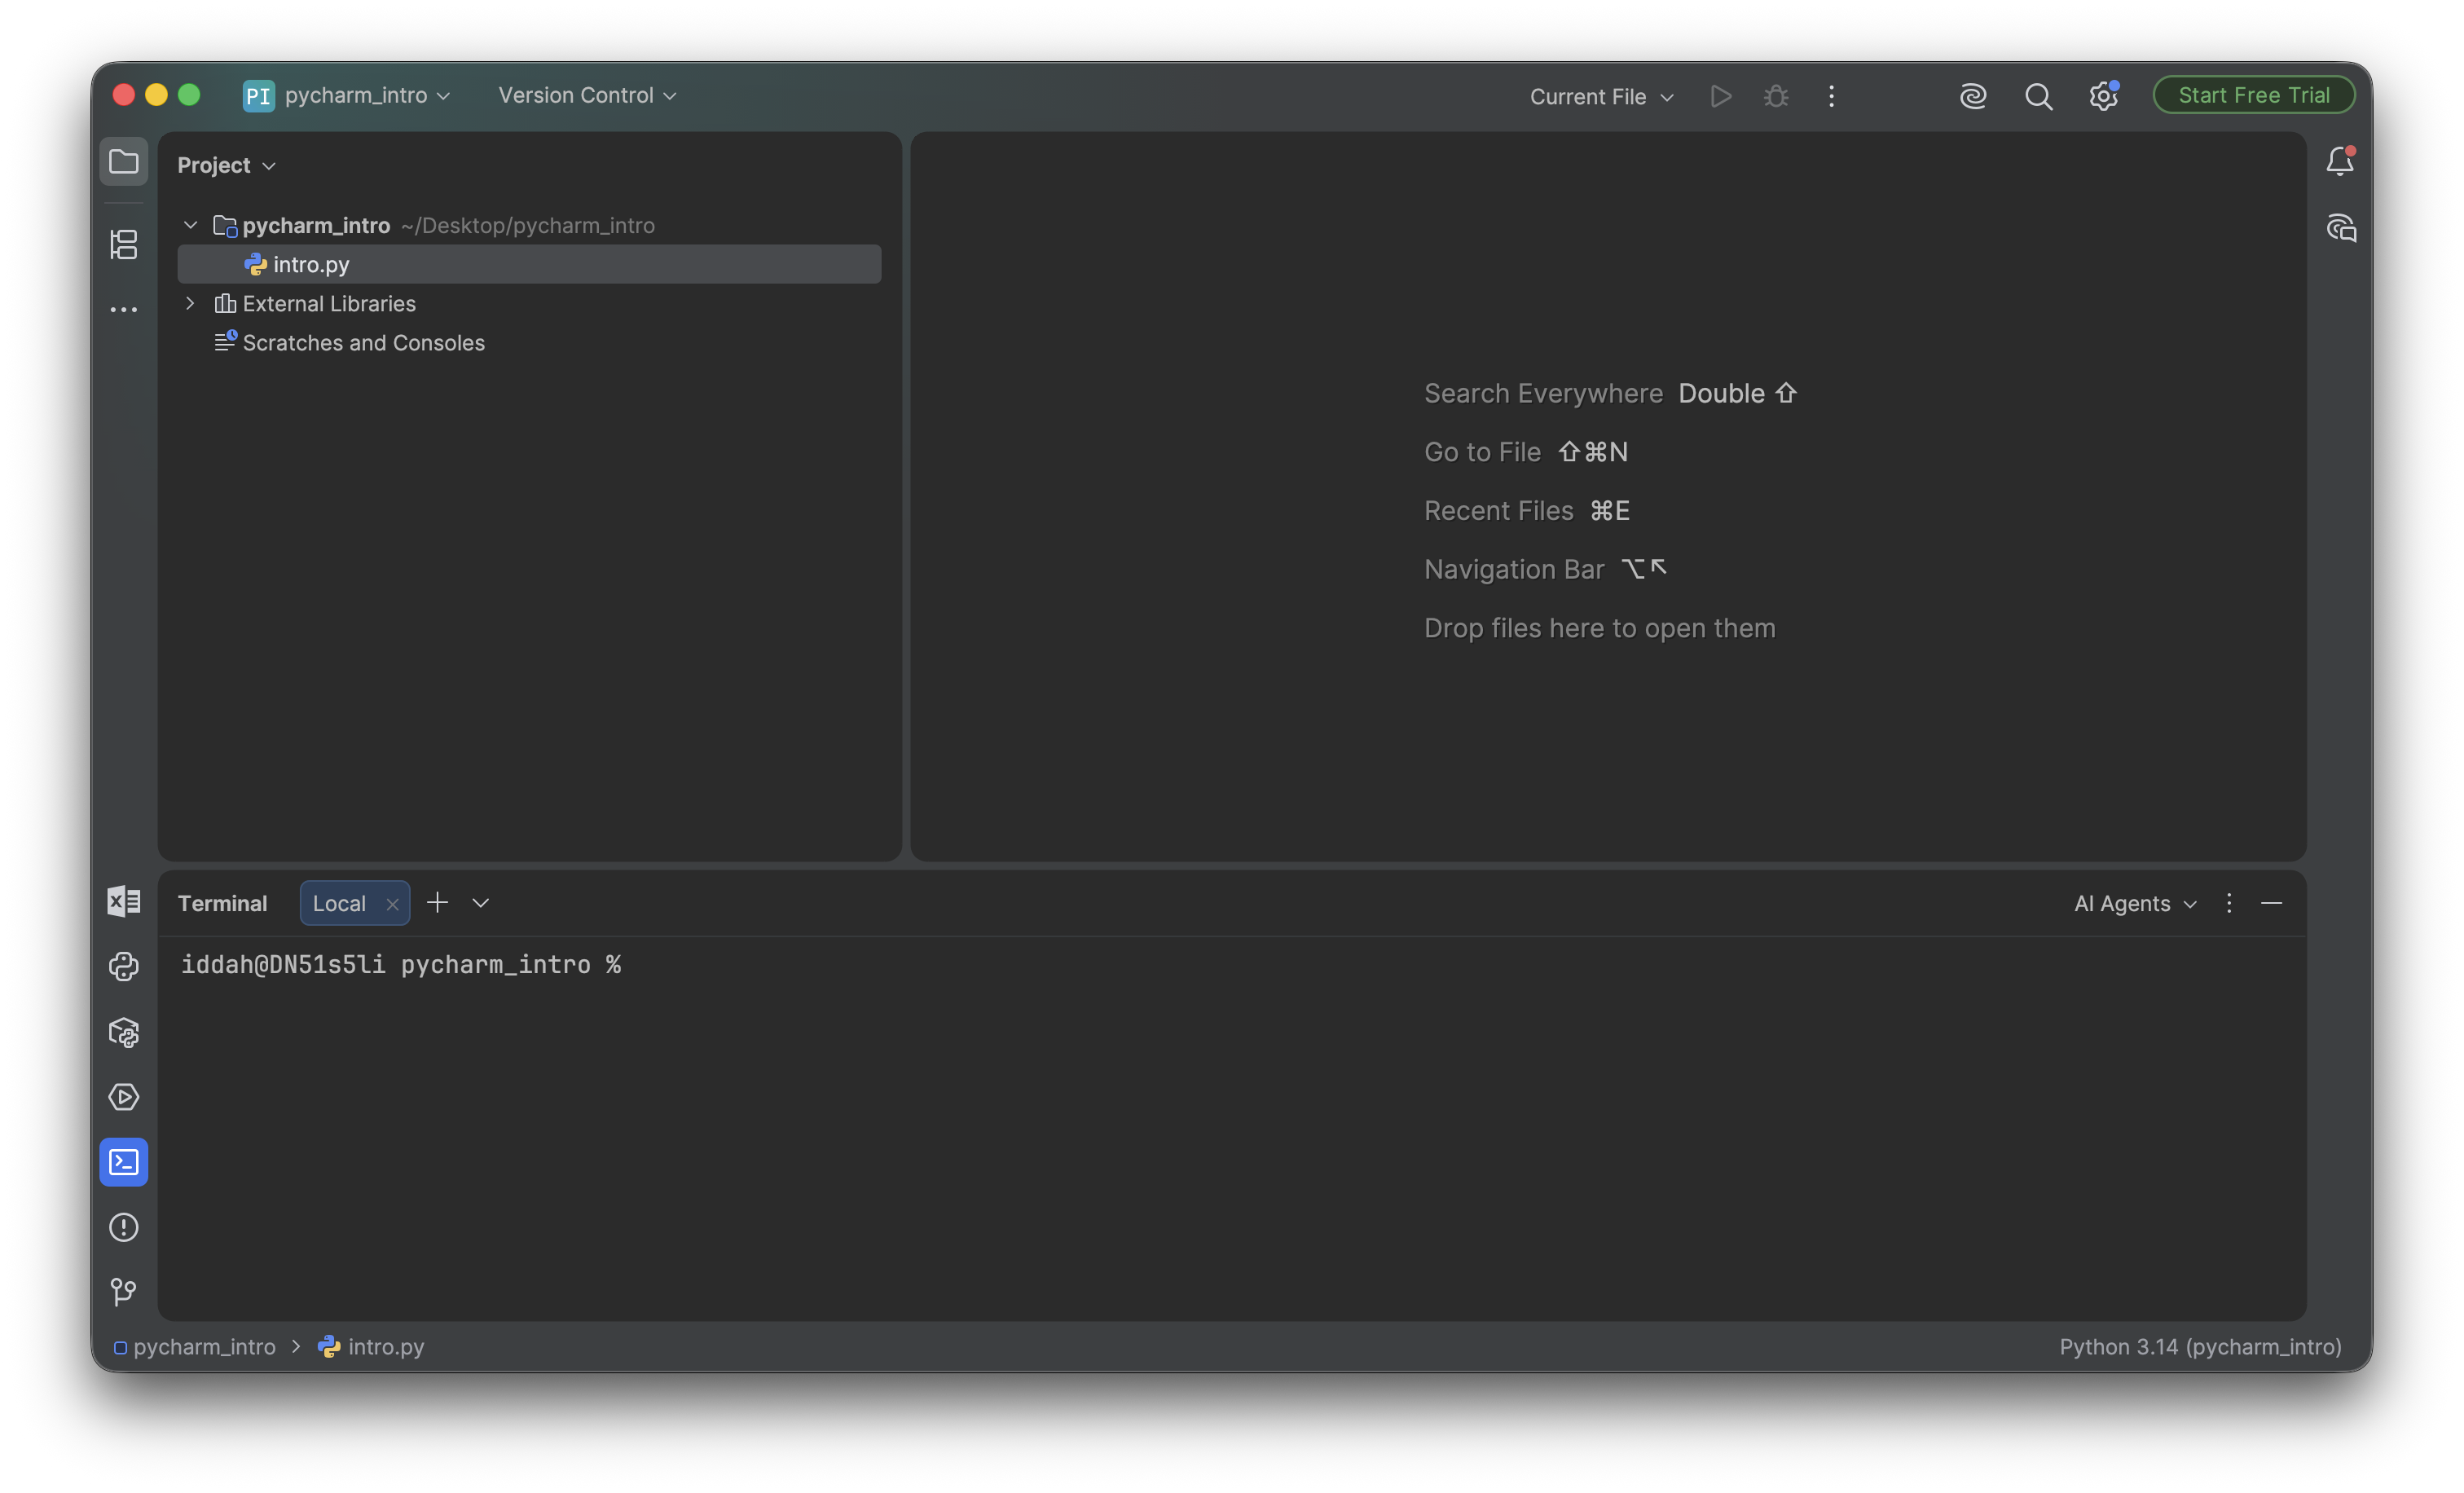
Task: Open the AI Agents dropdown
Action: (x=2135, y=904)
